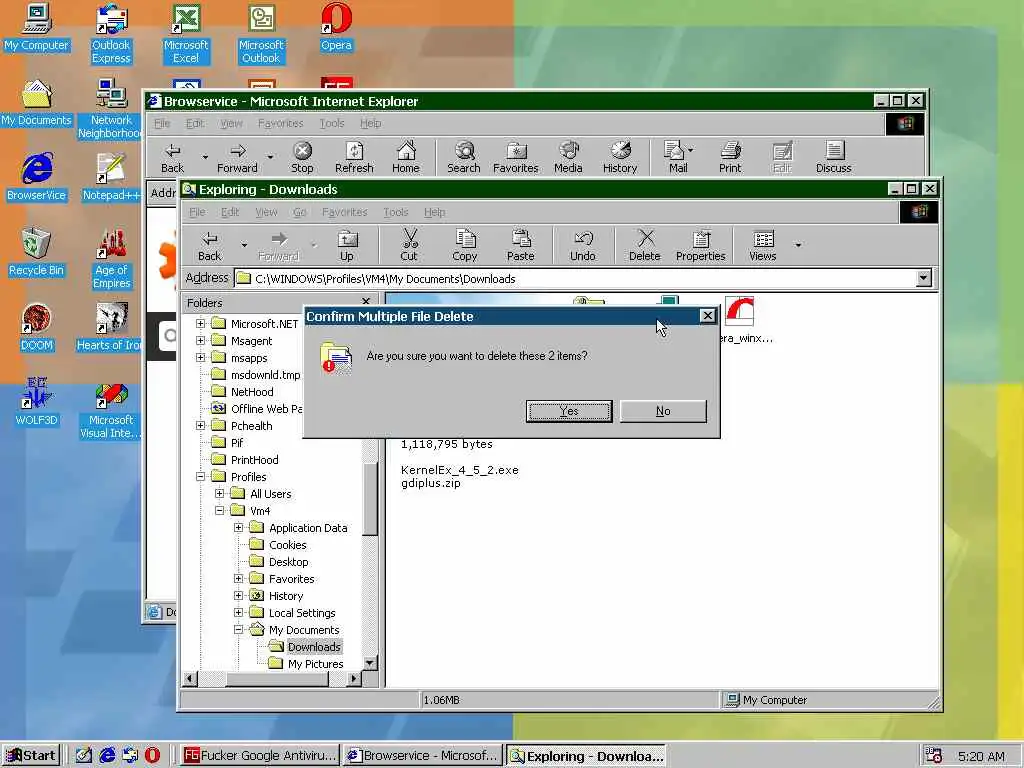Click Home in Internet Explorer toolbar

coord(406,158)
